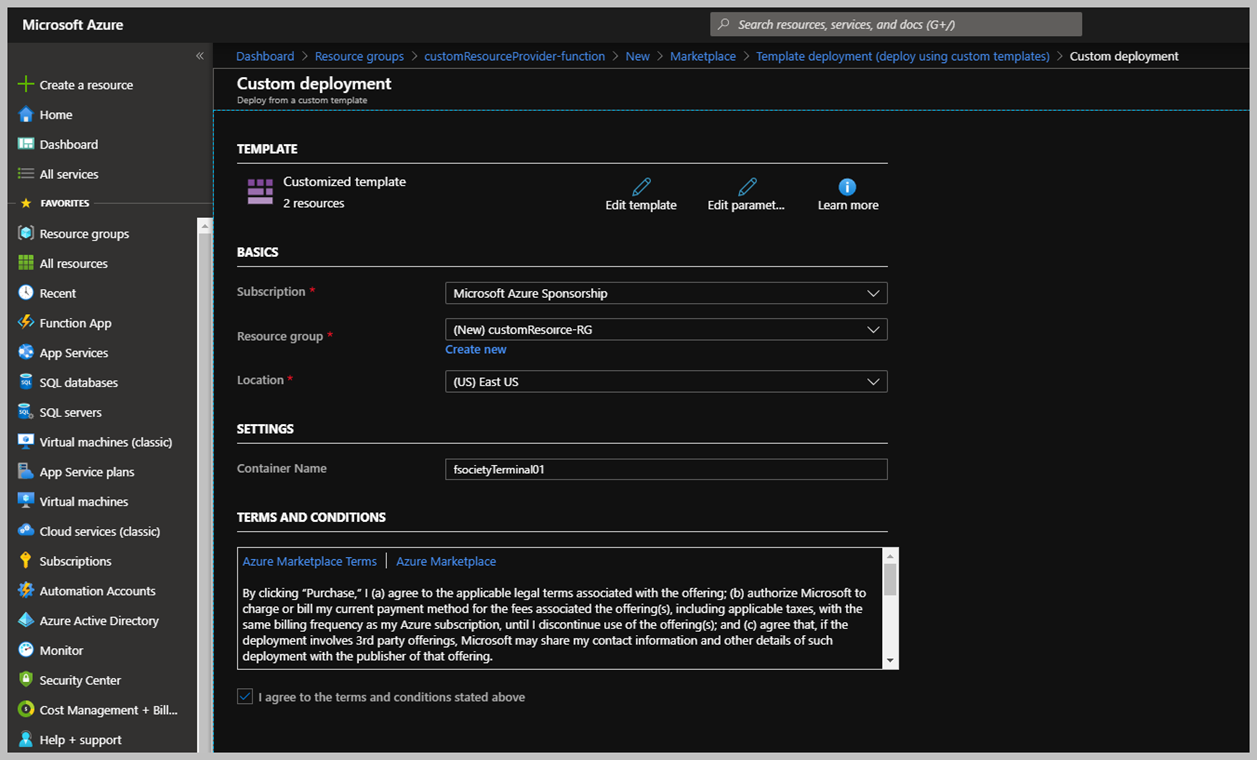This screenshot has width=1257, height=760.
Task: Go to Marketplace breadcrumb
Action: (703, 57)
